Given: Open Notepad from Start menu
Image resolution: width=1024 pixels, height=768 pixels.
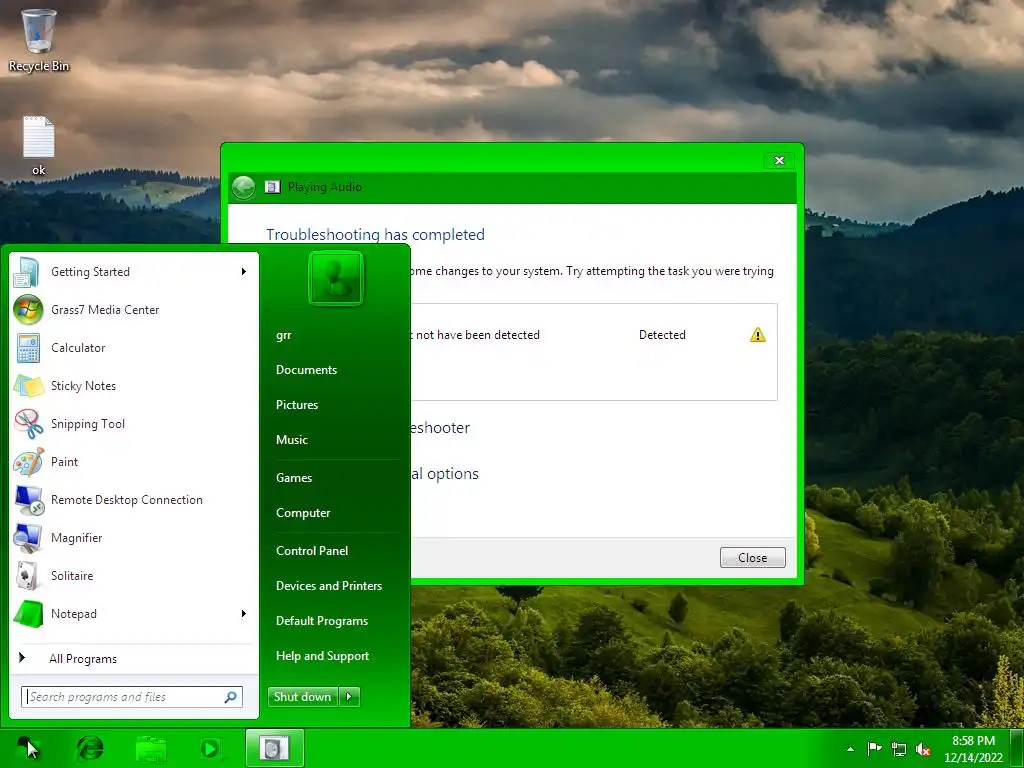Looking at the screenshot, I should 134,614.
